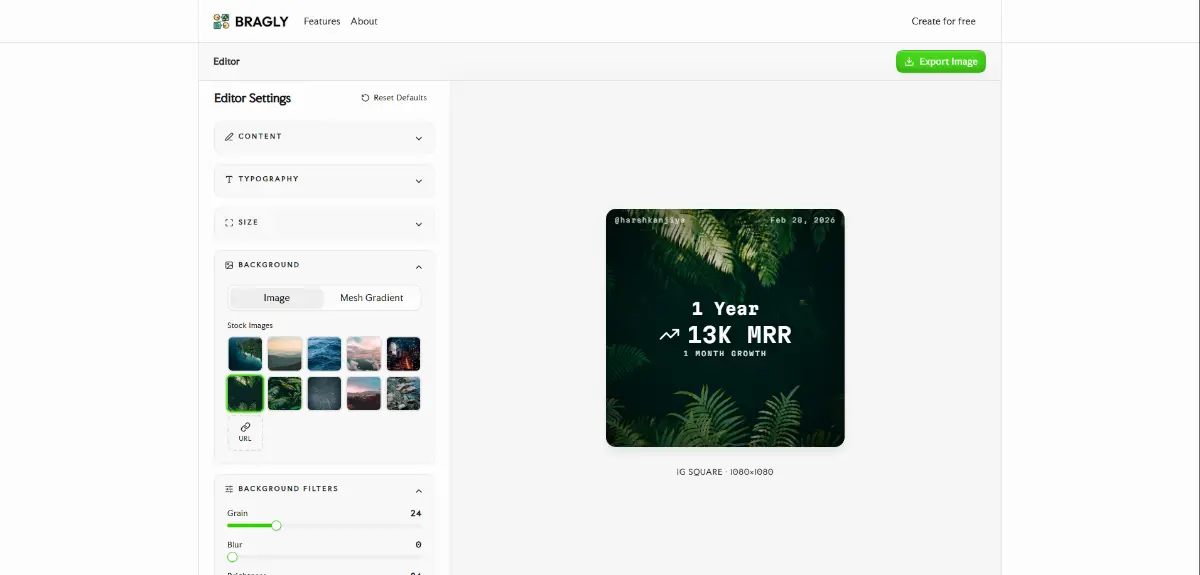The width and height of the screenshot is (1200, 575).
Task: Click the Grain slider handle
Action: point(277,526)
